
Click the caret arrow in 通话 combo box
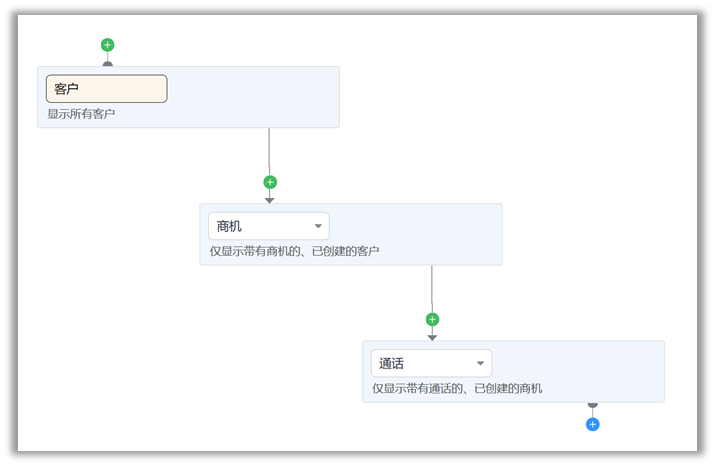tap(480, 363)
